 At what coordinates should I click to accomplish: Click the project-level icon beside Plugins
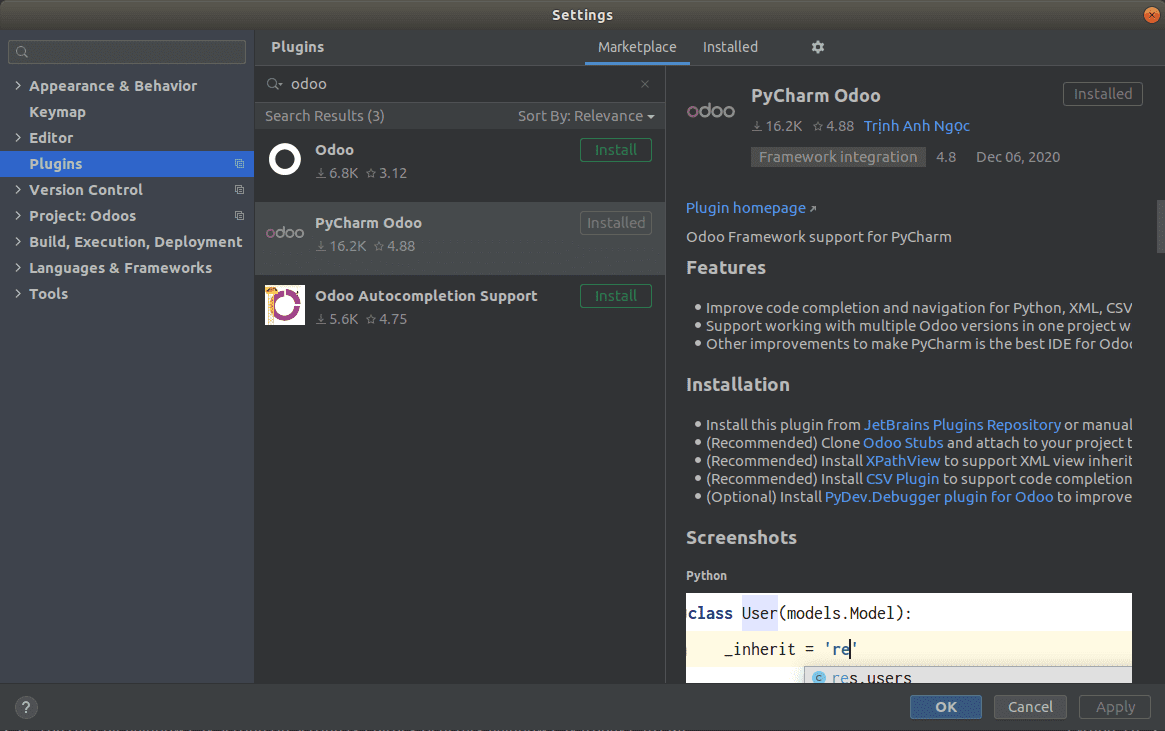tap(239, 163)
